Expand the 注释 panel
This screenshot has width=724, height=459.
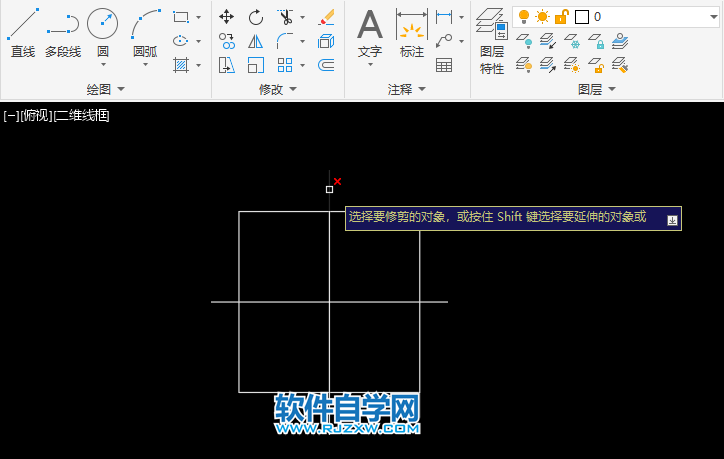[x=406, y=89]
